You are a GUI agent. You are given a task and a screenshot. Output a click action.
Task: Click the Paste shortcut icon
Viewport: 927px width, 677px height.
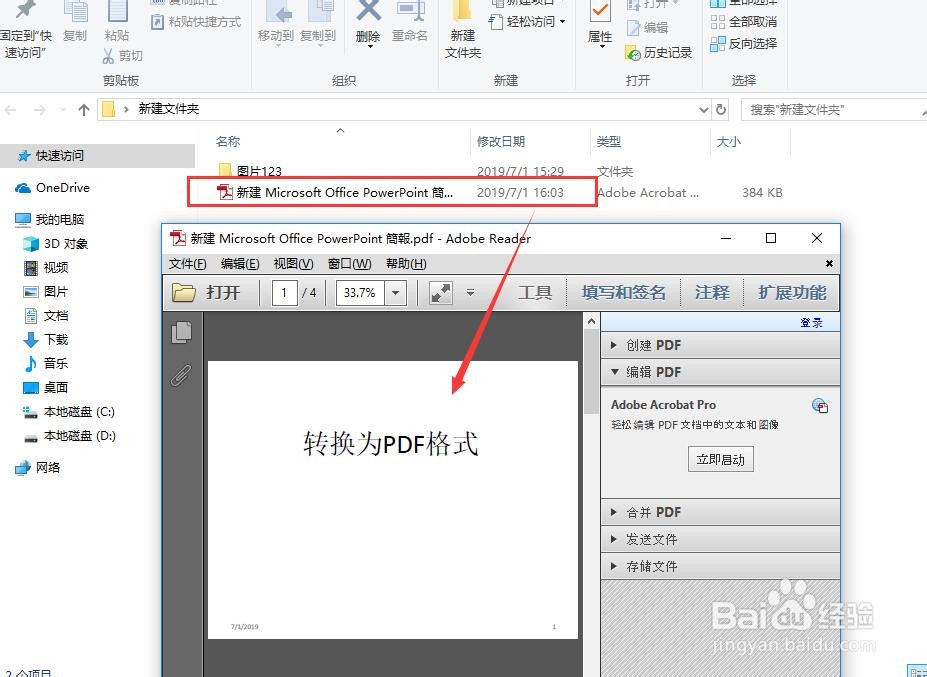(157, 22)
